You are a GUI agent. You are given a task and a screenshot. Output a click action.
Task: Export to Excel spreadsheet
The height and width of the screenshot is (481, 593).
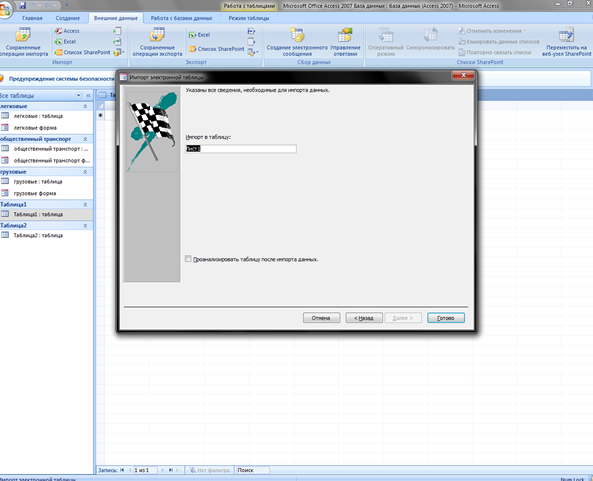[199, 35]
